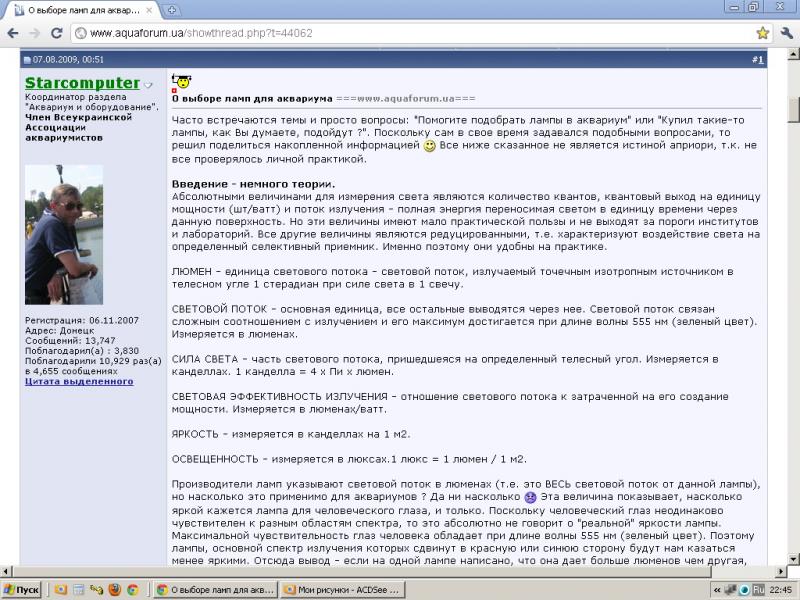The image size is (800, 600).
Task: Switch to the 'О выборе ламп для акв…' taskbar button
Action: [216, 590]
